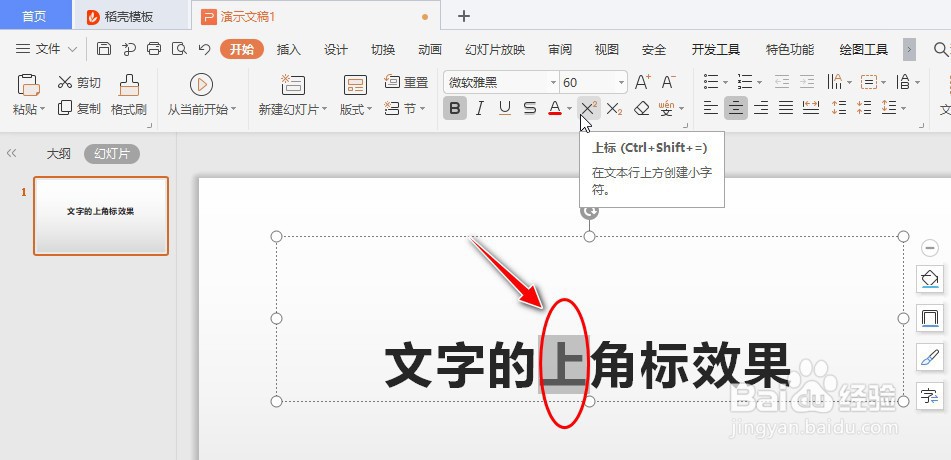Open the line spacing dropdown arrow
The width and height of the screenshot is (951, 460).
coord(904,109)
